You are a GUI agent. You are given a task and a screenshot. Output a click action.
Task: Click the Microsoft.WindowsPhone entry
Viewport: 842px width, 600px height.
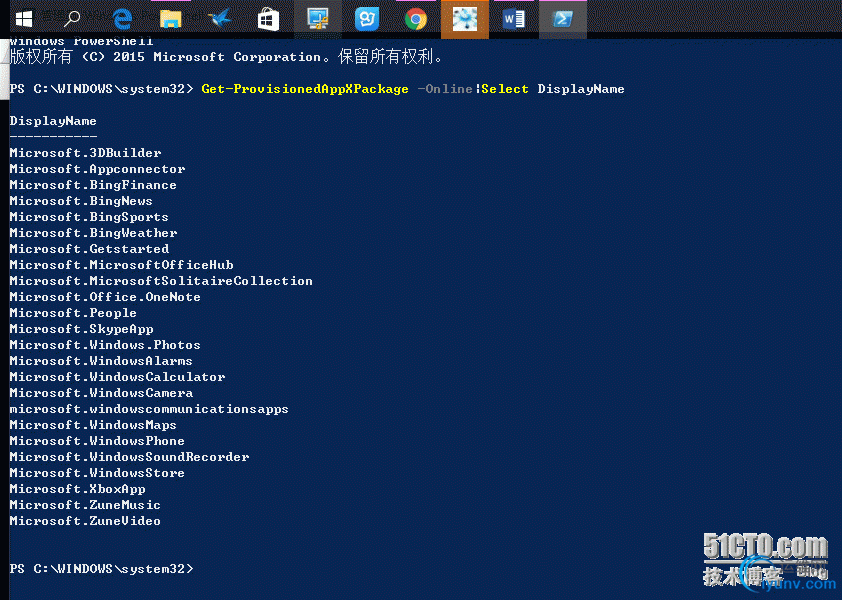click(x=97, y=442)
